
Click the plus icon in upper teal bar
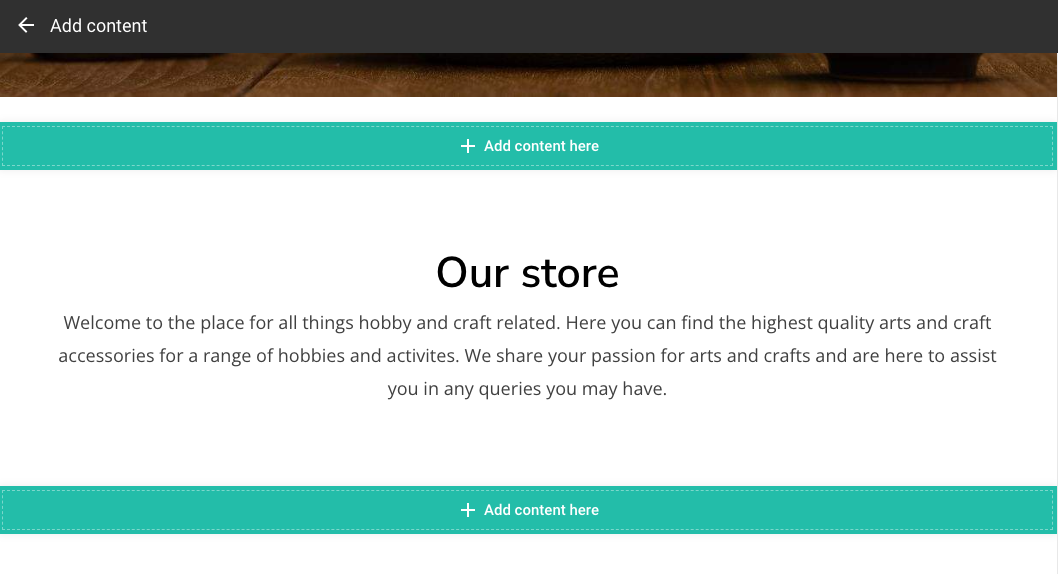(468, 146)
